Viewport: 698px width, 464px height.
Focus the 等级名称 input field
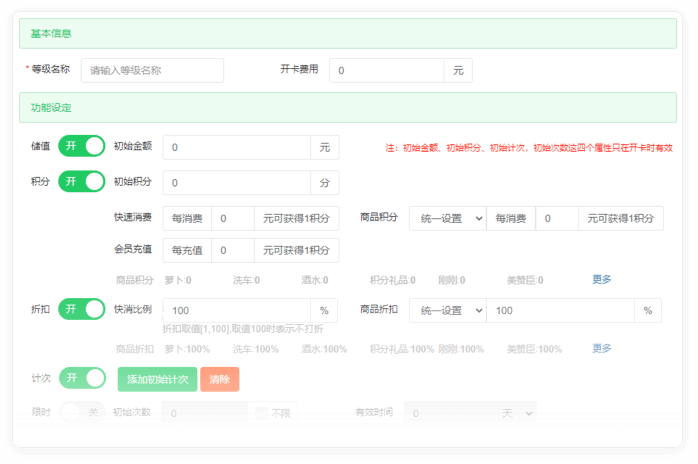point(152,70)
